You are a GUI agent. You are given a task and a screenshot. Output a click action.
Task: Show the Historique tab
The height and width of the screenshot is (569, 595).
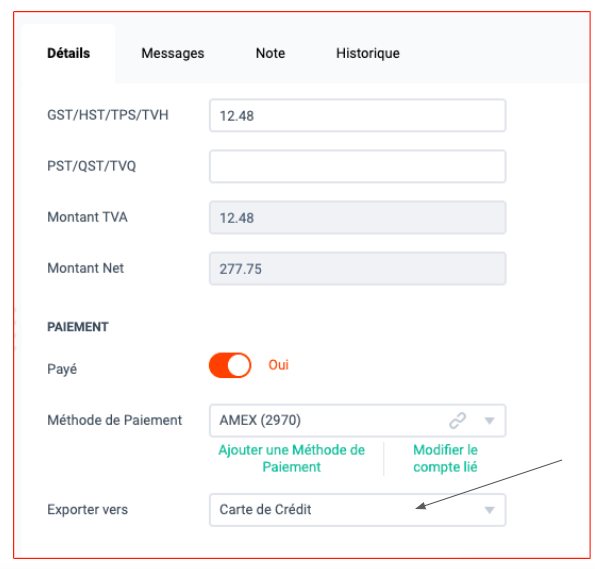[368, 53]
